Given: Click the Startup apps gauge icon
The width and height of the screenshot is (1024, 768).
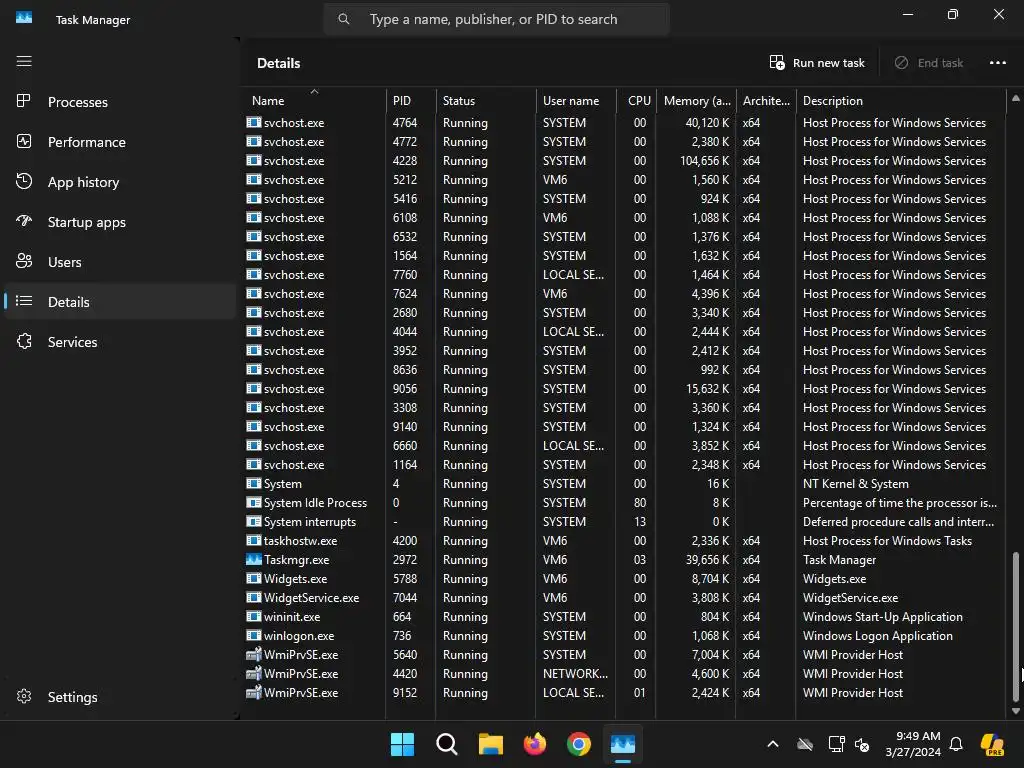Looking at the screenshot, I should (24, 221).
